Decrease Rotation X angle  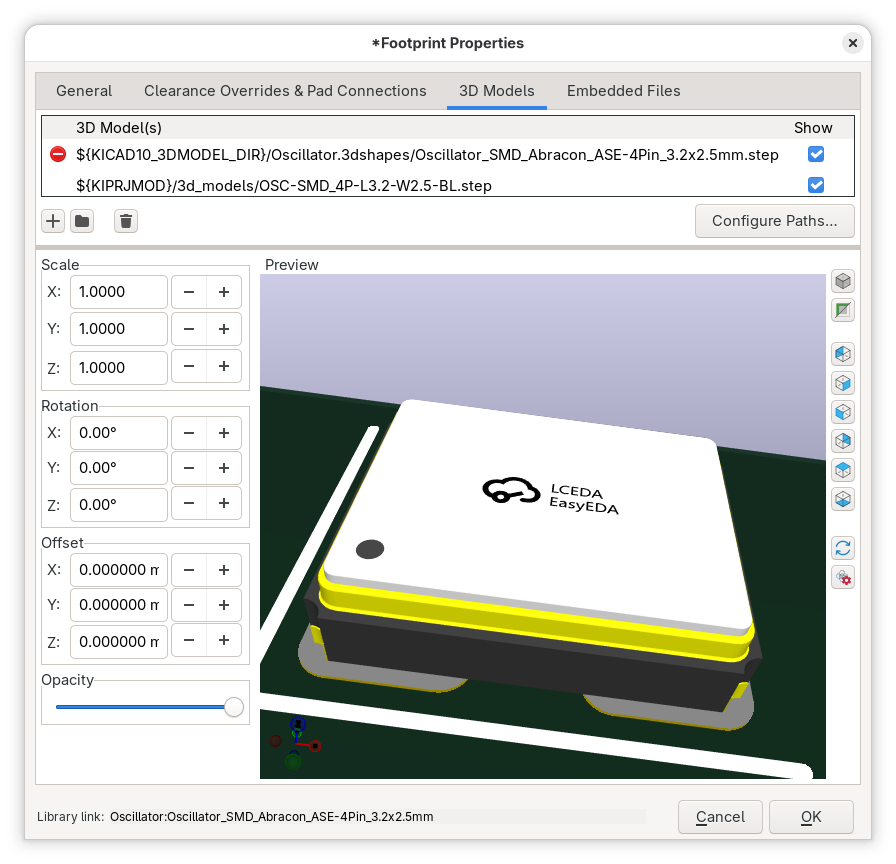pyautogui.click(x=189, y=433)
